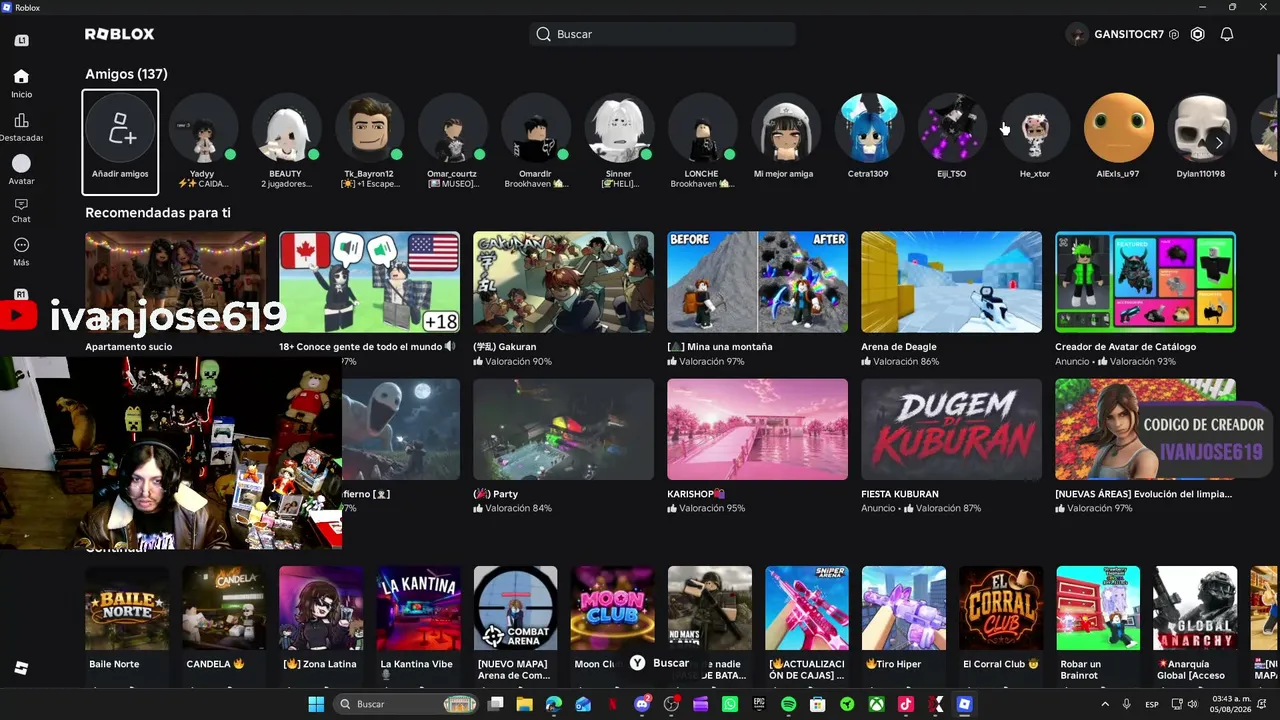Image resolution: width=1280 pixels, height=720 pixels.
Task: Open the 18+ Conoce gente game
Action: click(369, 282)
